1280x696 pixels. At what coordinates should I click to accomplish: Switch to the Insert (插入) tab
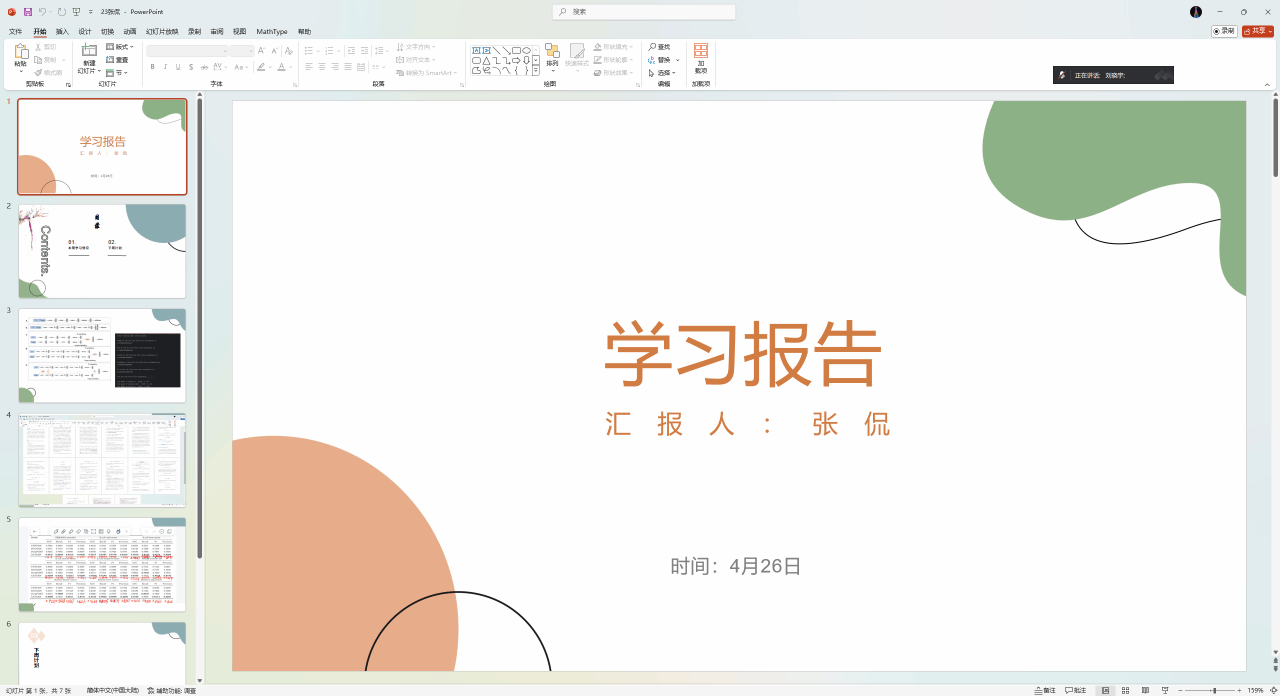pyautogui.click(x=62, y=32)
